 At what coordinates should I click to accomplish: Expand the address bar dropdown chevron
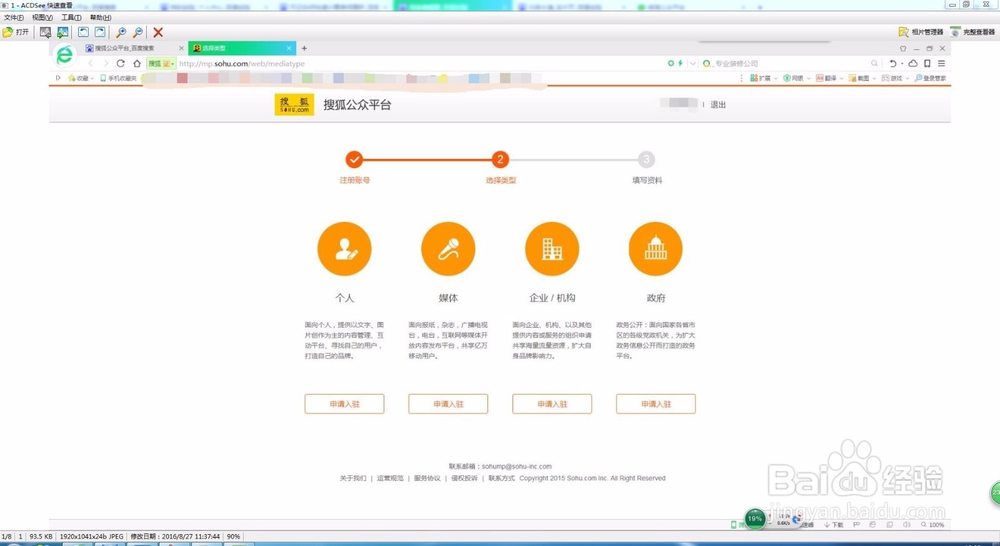[693, 63]
